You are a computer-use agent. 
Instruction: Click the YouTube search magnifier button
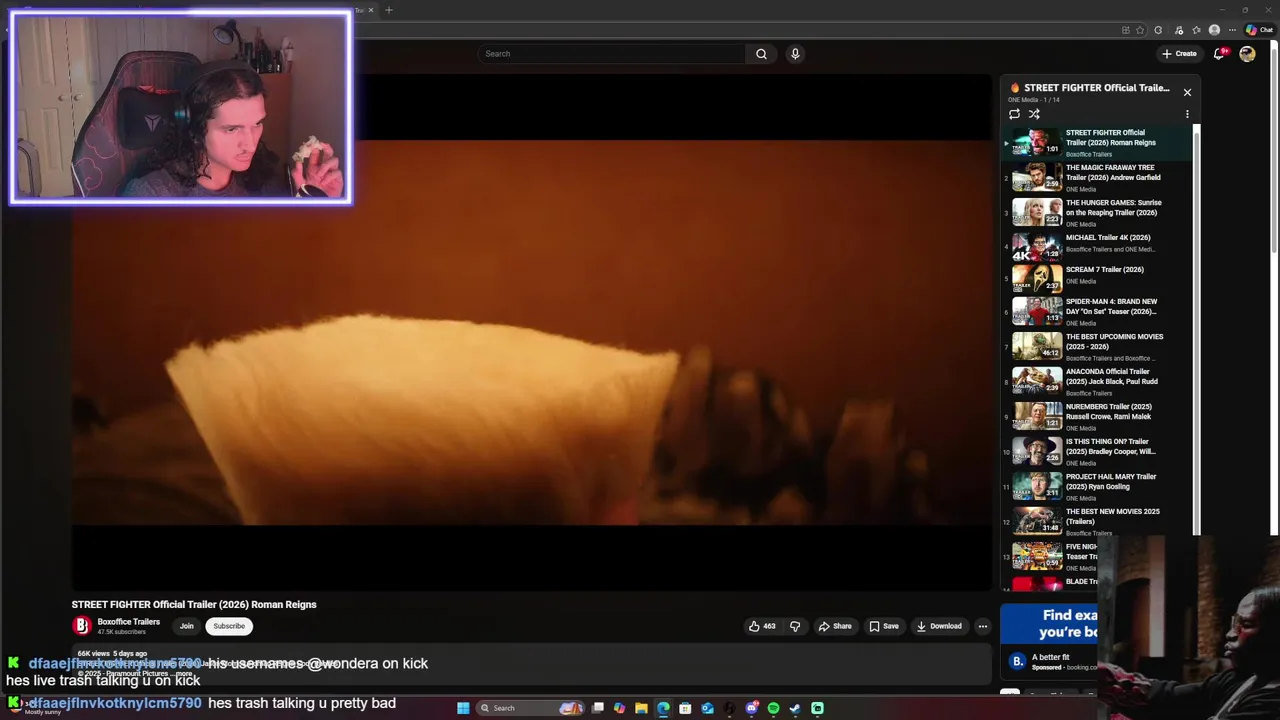(761, 54)
